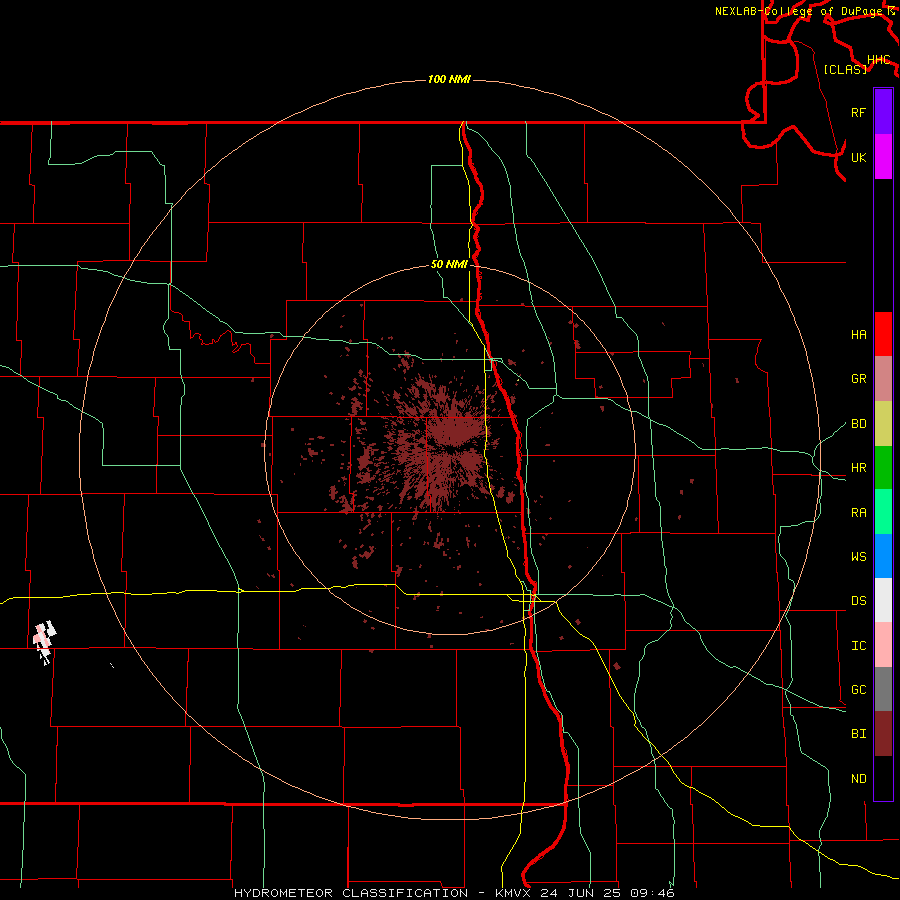Select the salmon GR legend swatch

point(883,378)
